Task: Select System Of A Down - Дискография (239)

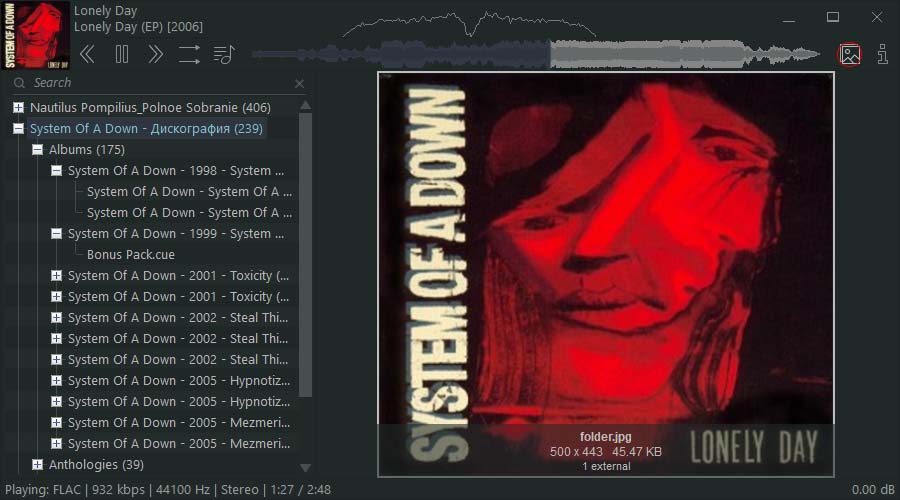Action: [146, 129]
